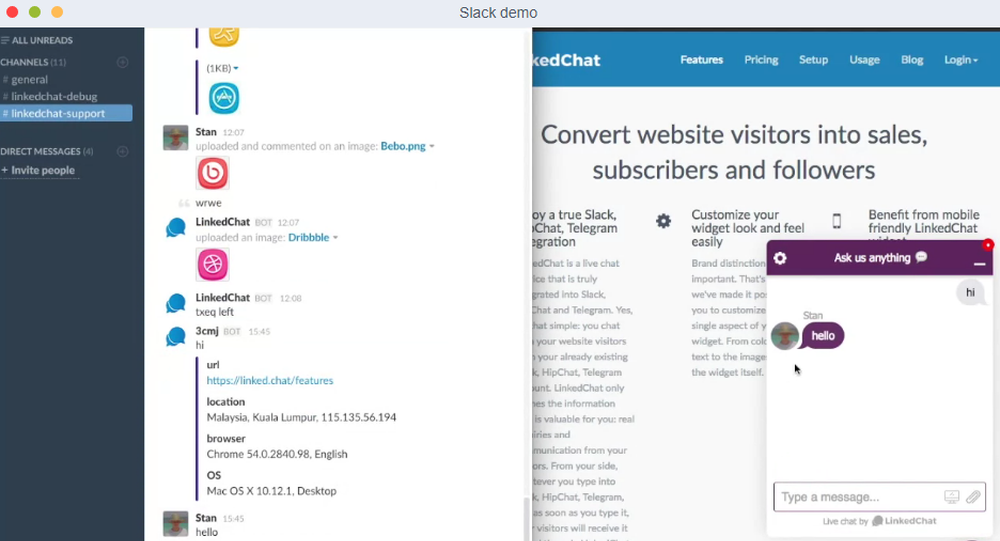The height and width of the screenshot is (541, 1000).
Task: Open the Login dropdown on the website
Action: point(960,59)
